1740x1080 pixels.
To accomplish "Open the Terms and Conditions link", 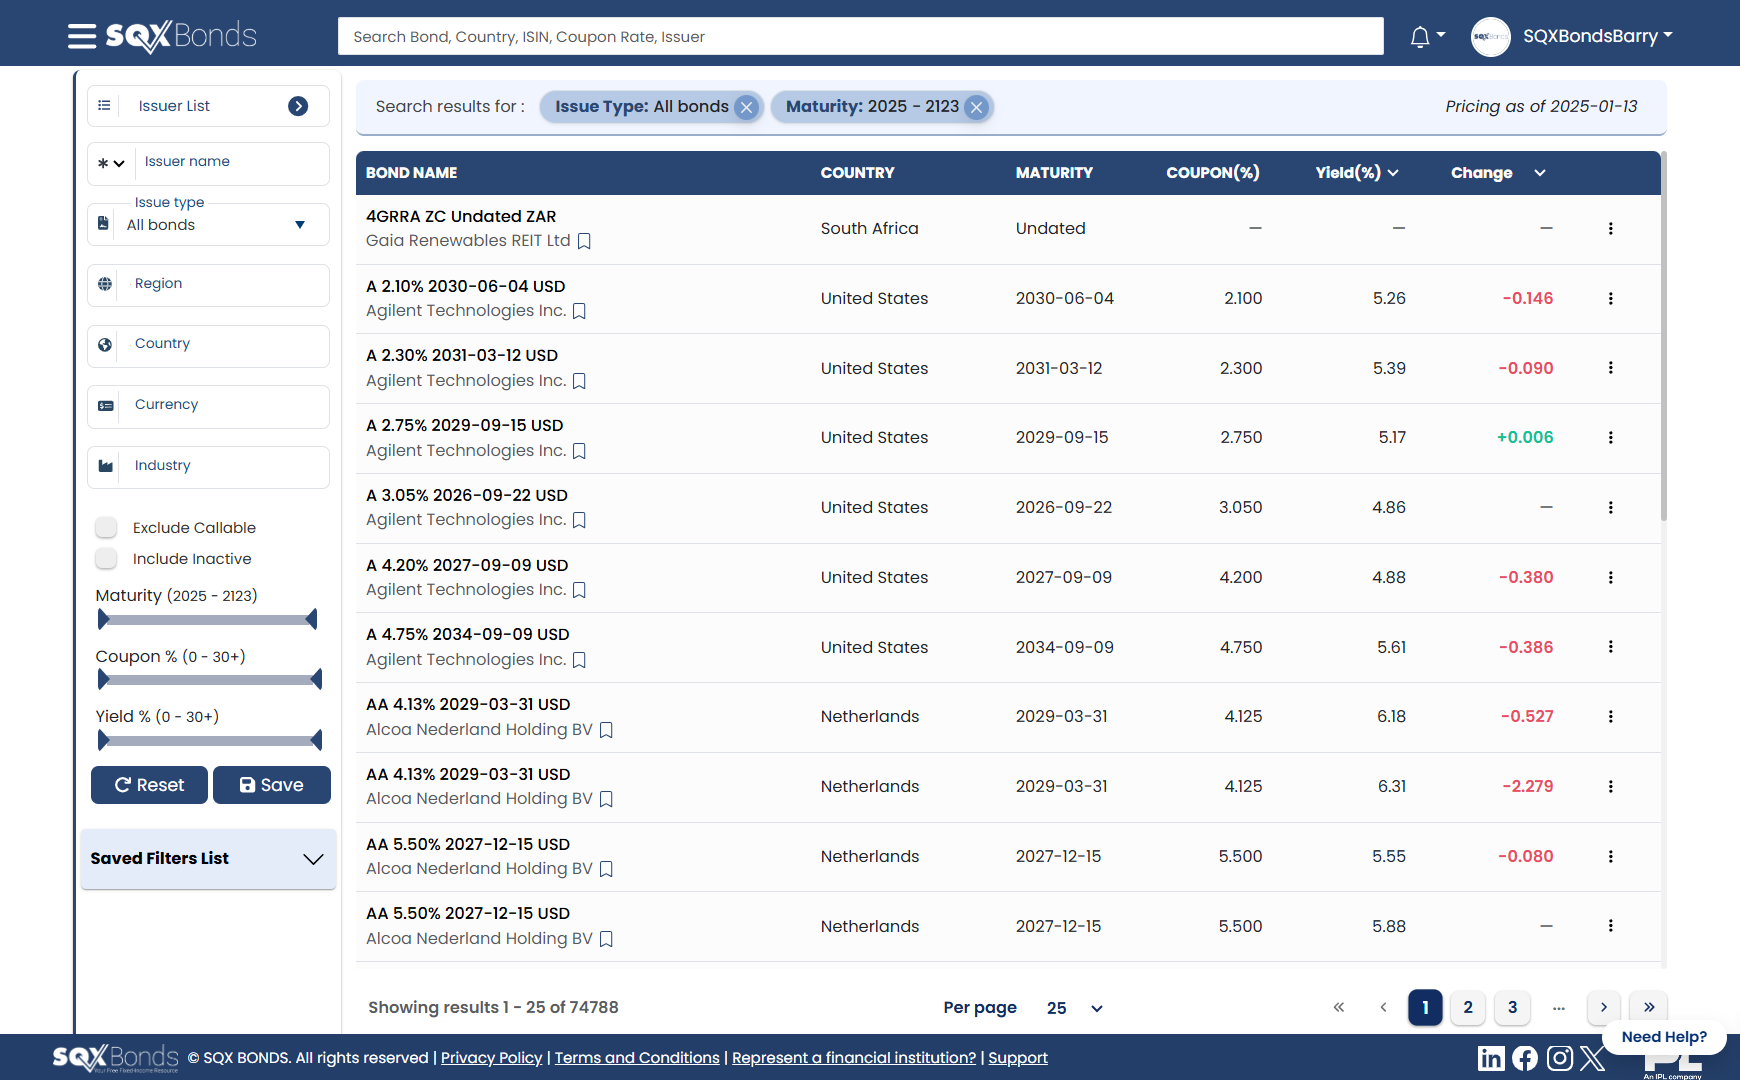I will (637, 1058).
